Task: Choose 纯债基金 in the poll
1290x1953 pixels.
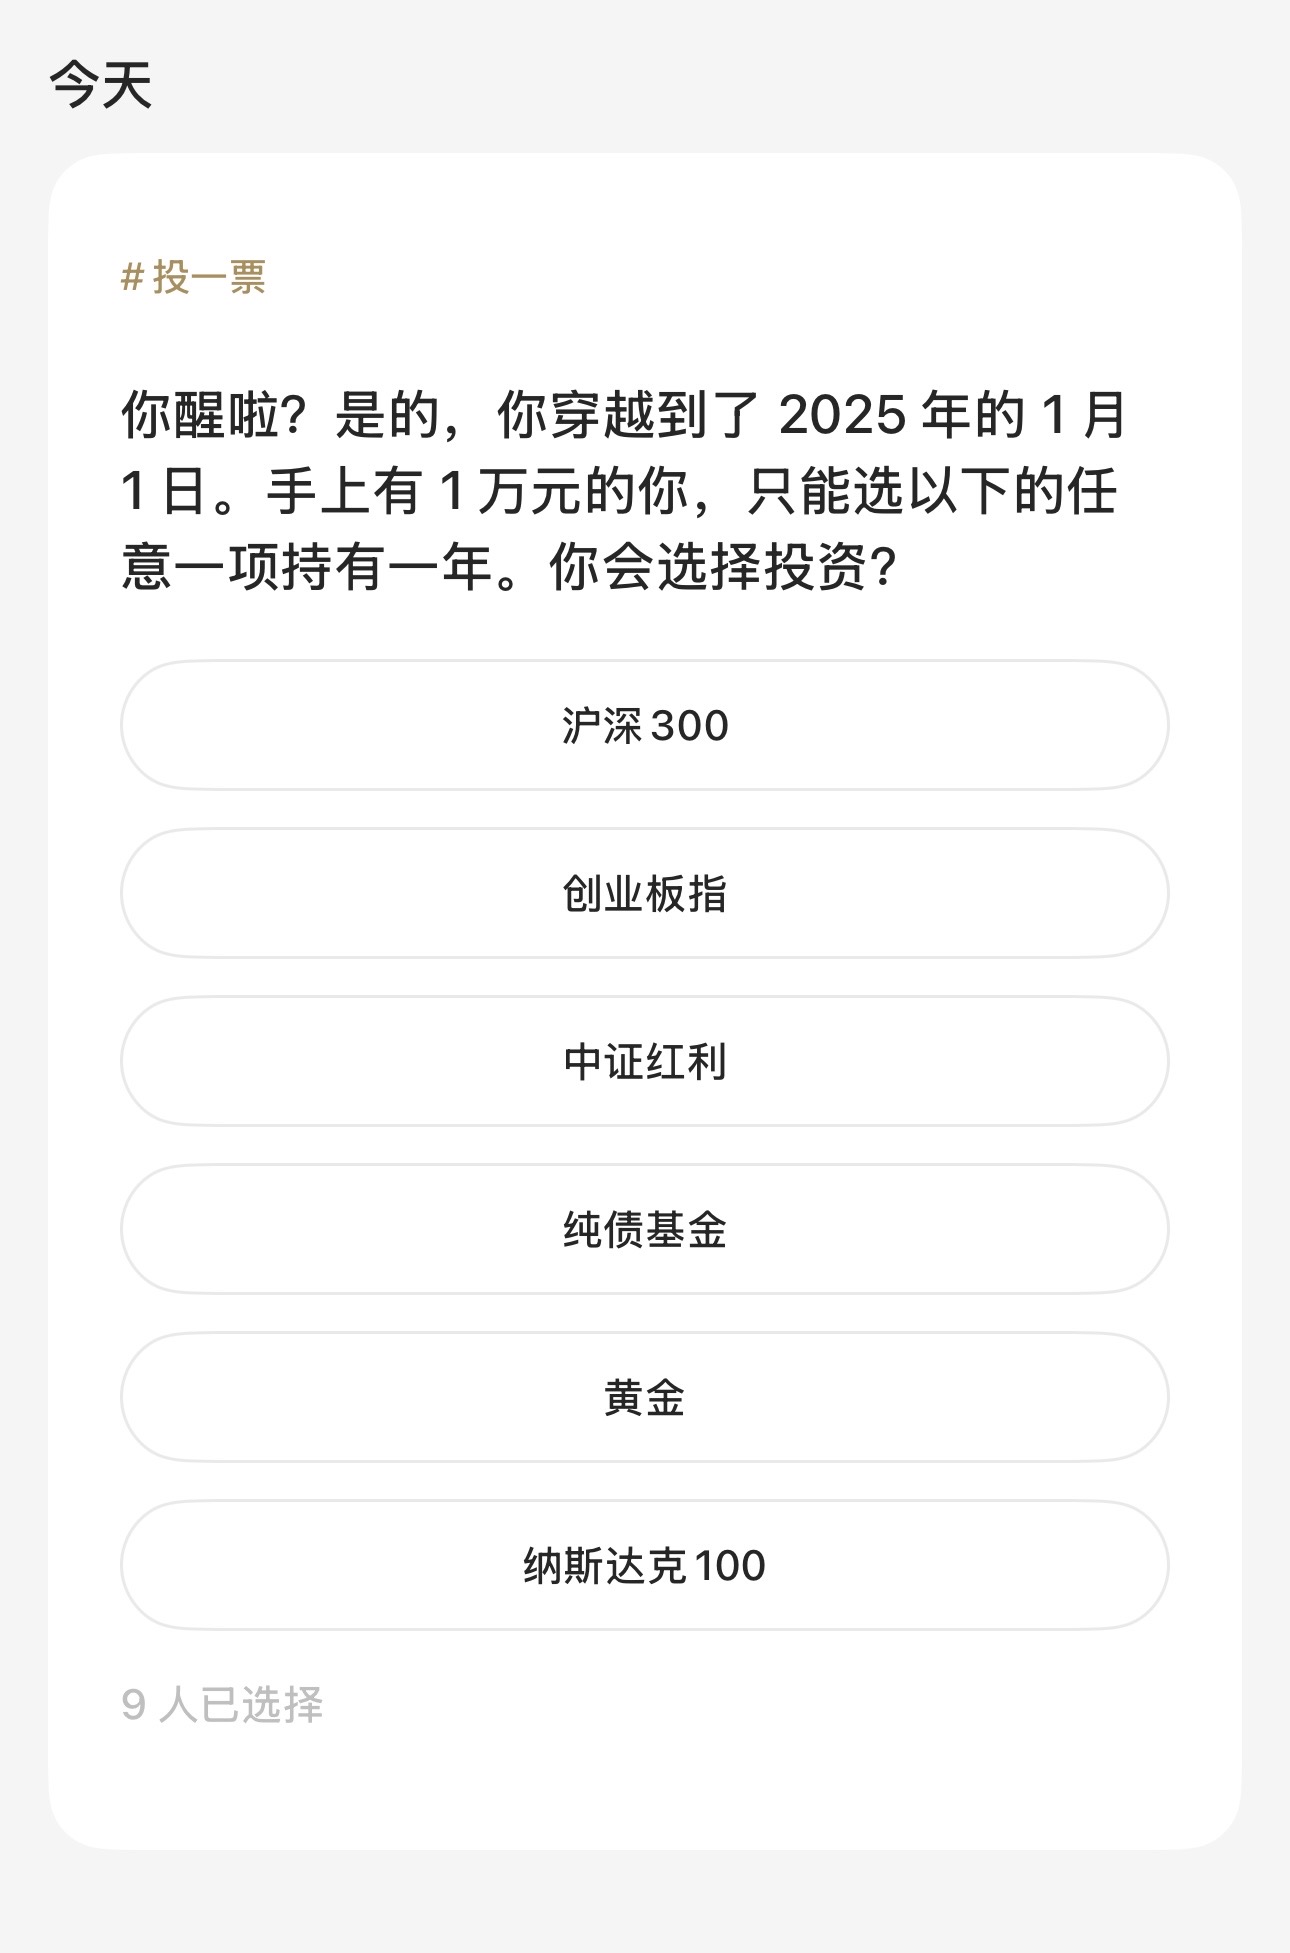Action: coord(644,1229)
